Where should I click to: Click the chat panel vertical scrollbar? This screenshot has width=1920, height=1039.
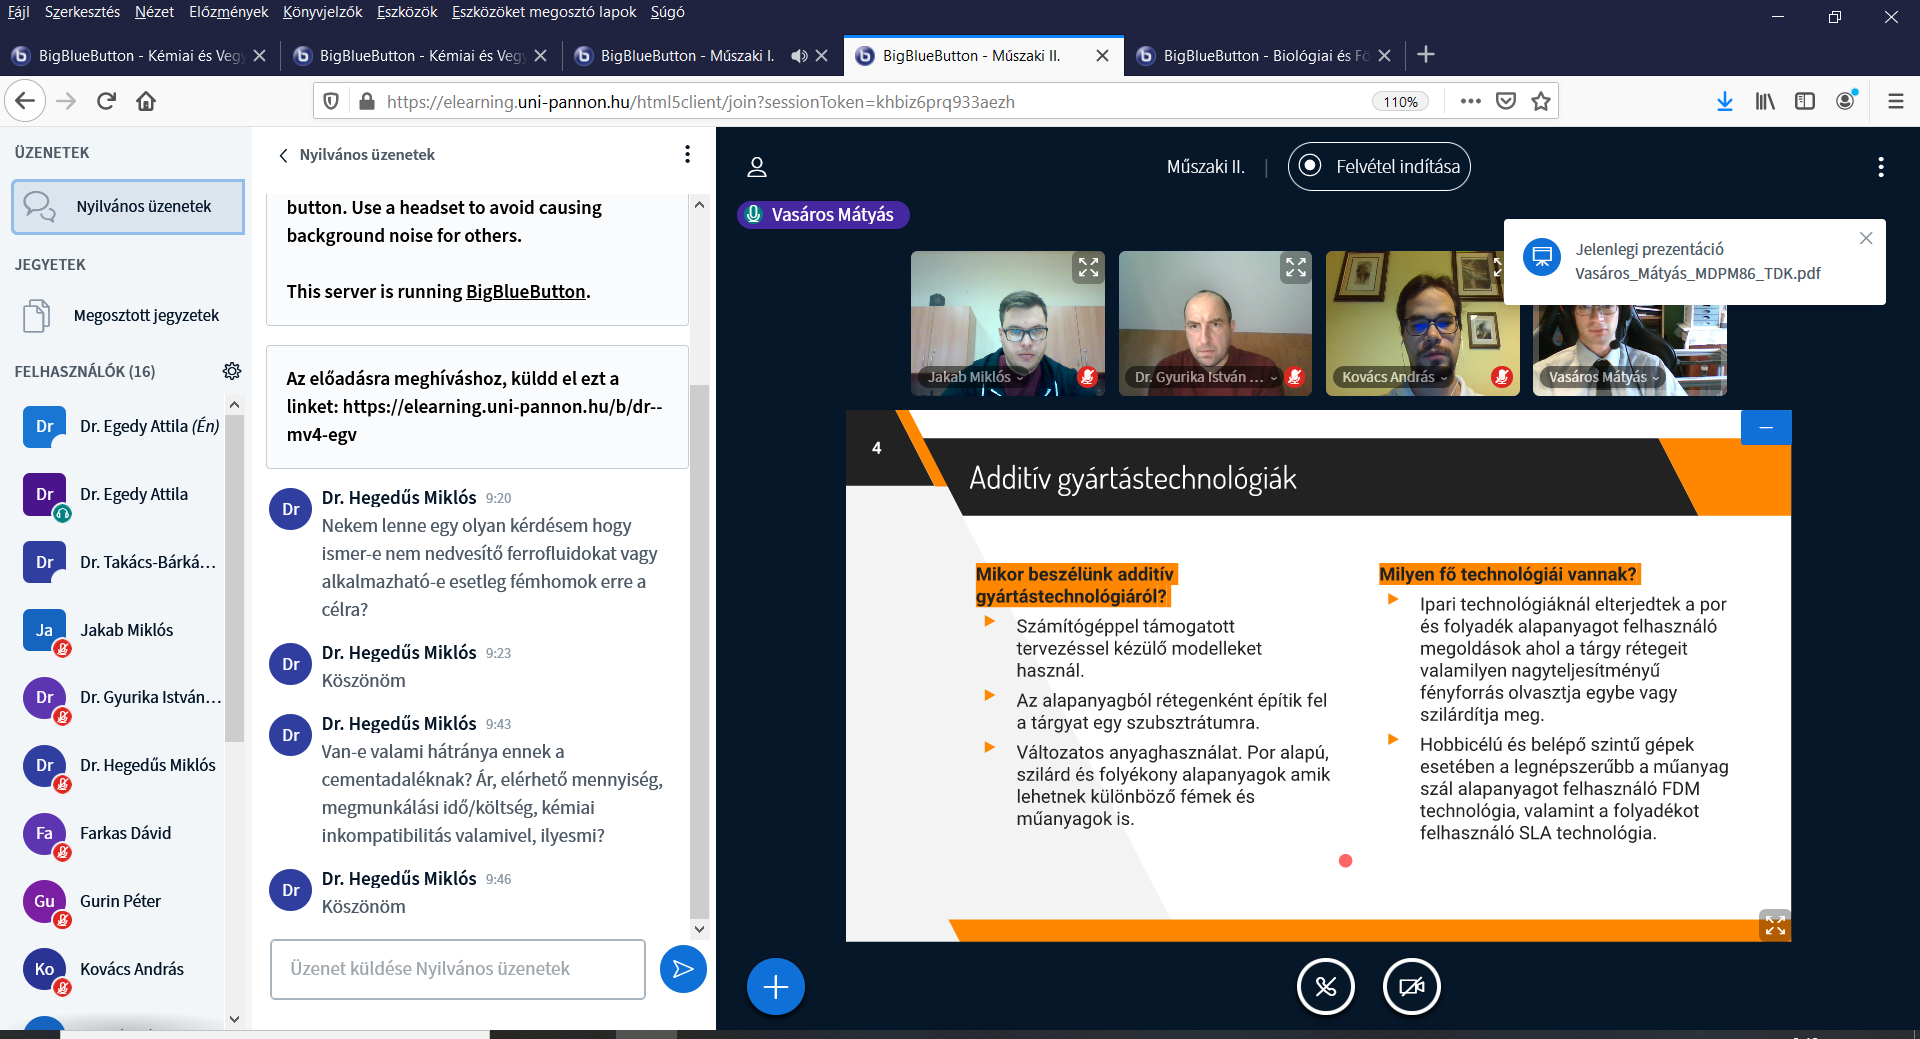(x=699, y=650)
